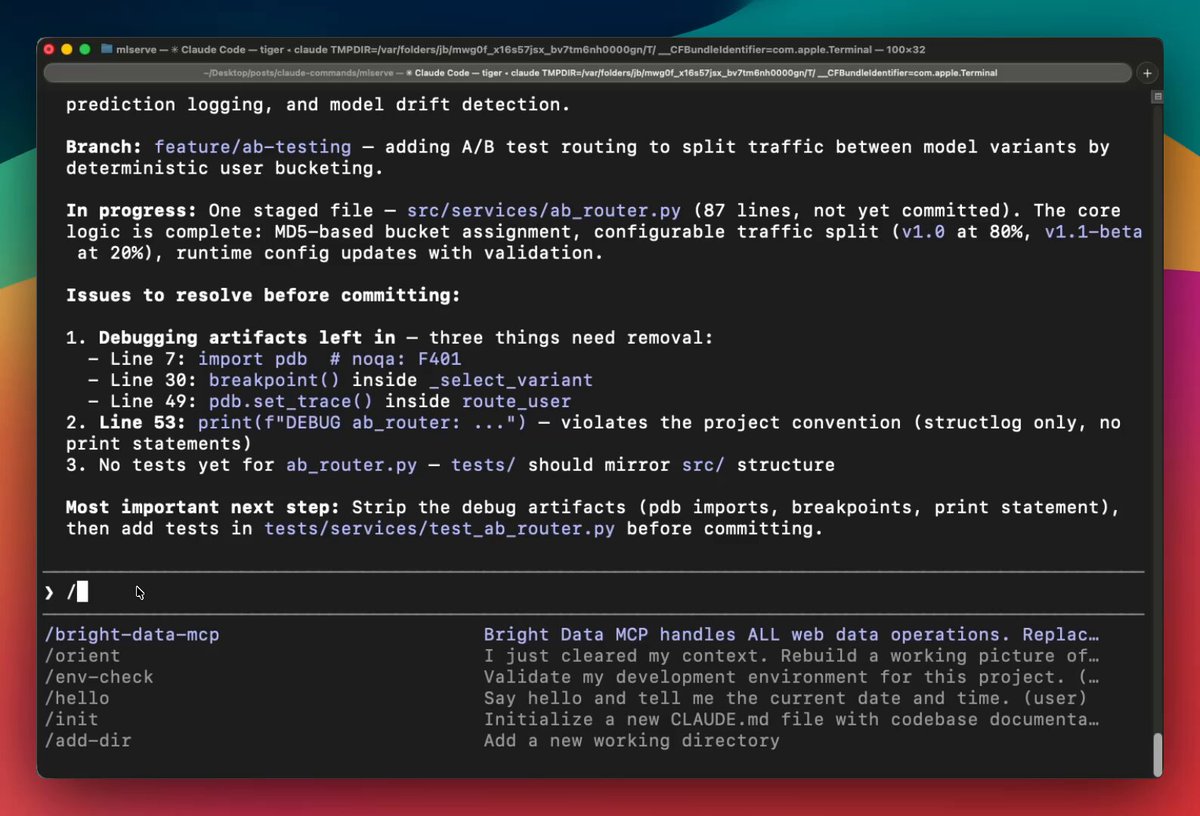
Task: Pick the /hello command
Action: coord(77,698)
